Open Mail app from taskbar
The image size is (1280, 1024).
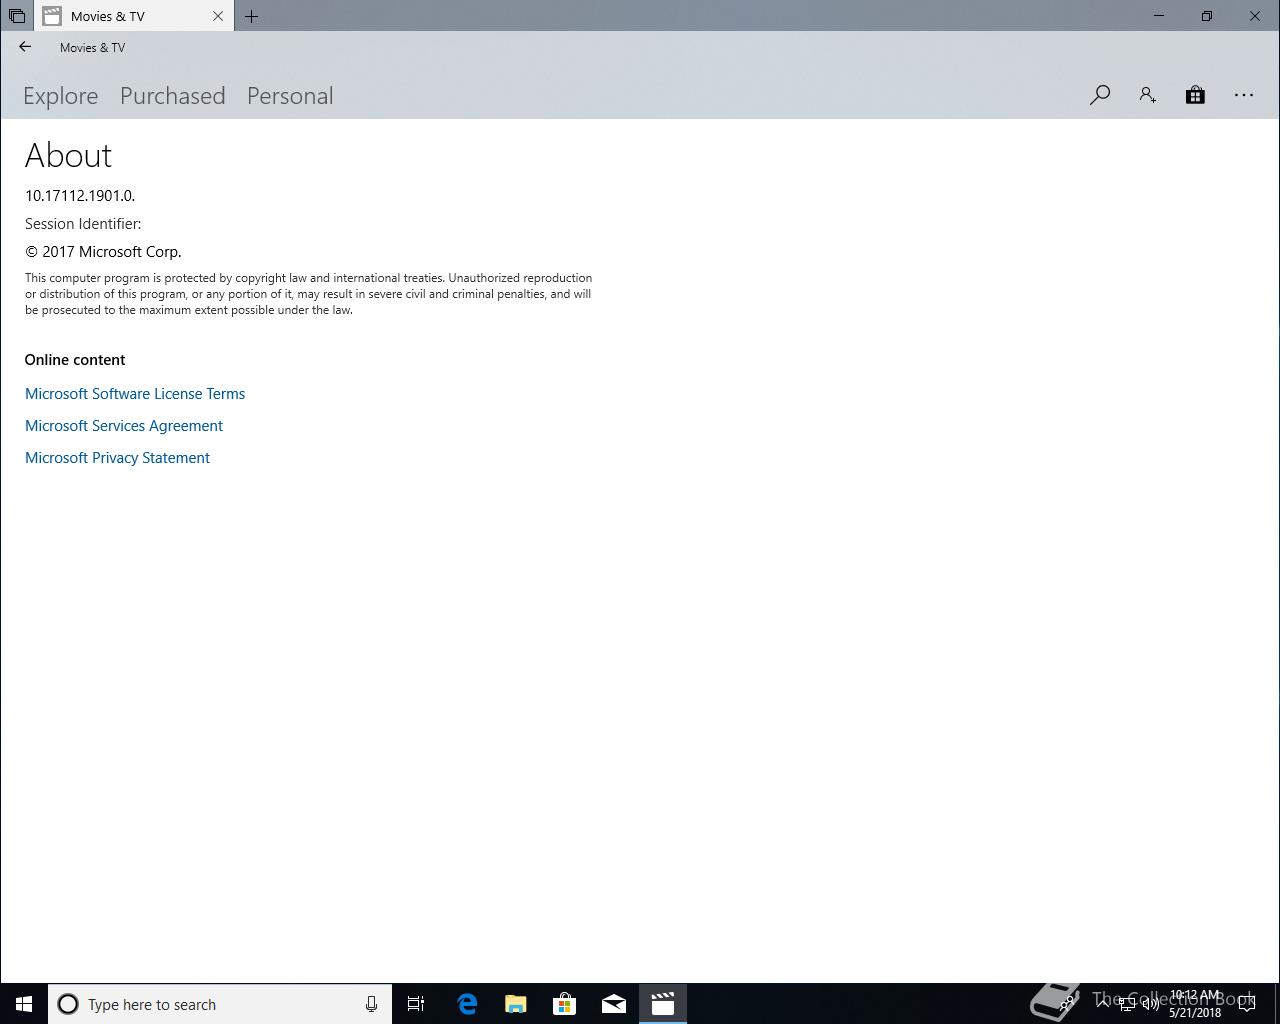pyautogui.click(x=614, y=1004)
